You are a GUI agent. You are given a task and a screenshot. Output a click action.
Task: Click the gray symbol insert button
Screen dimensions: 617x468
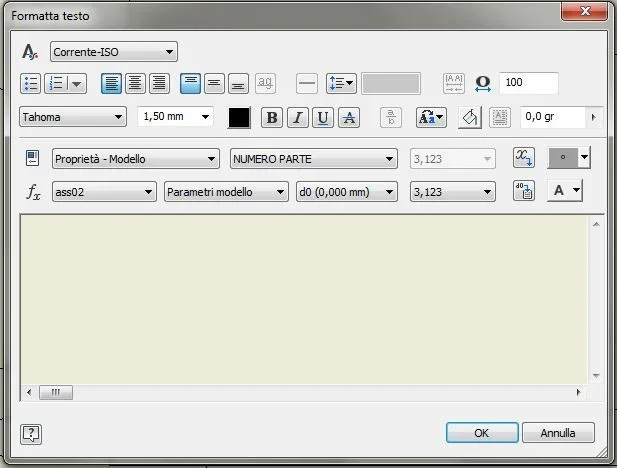(563, 157)
